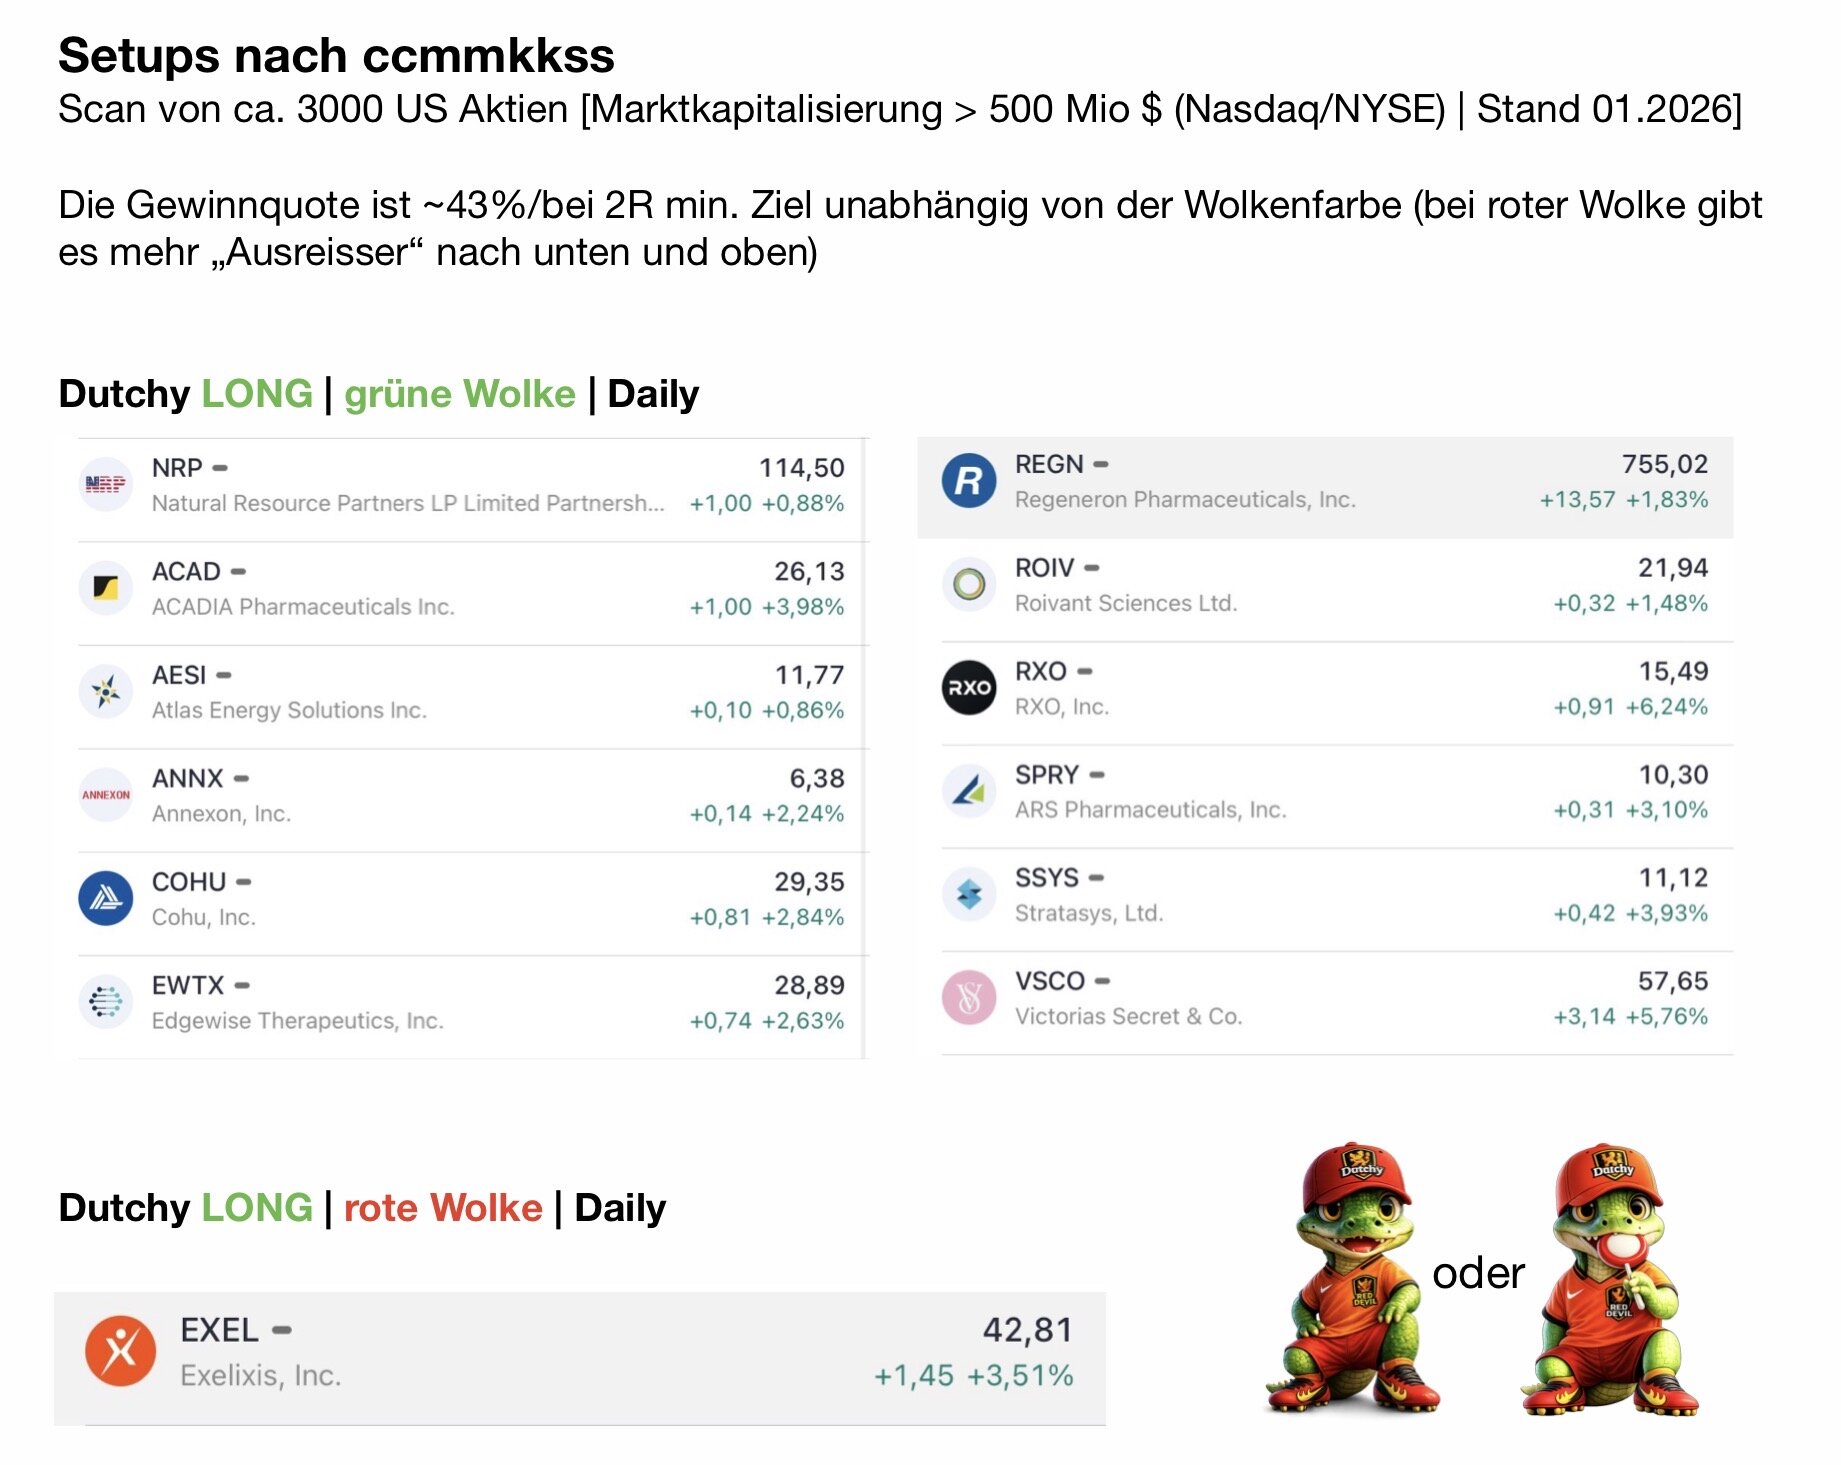
Task: Click the Dutchy mascot with lollipop
Action: (x=1610, y=1280)
